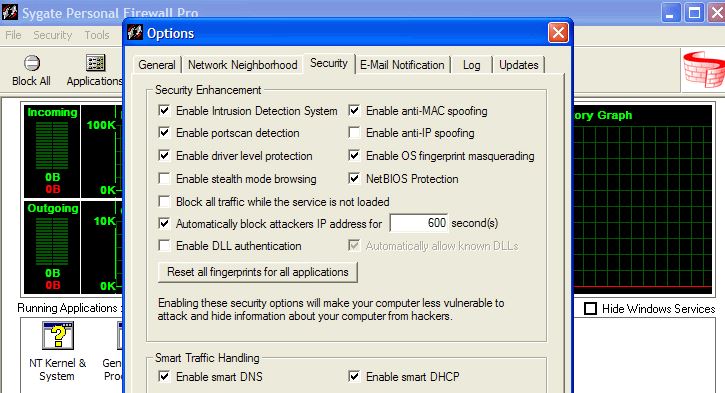Toggle Enable DLL authentication checkbox
This screenshot has height=393, width=725.
(x=164, y=246)
